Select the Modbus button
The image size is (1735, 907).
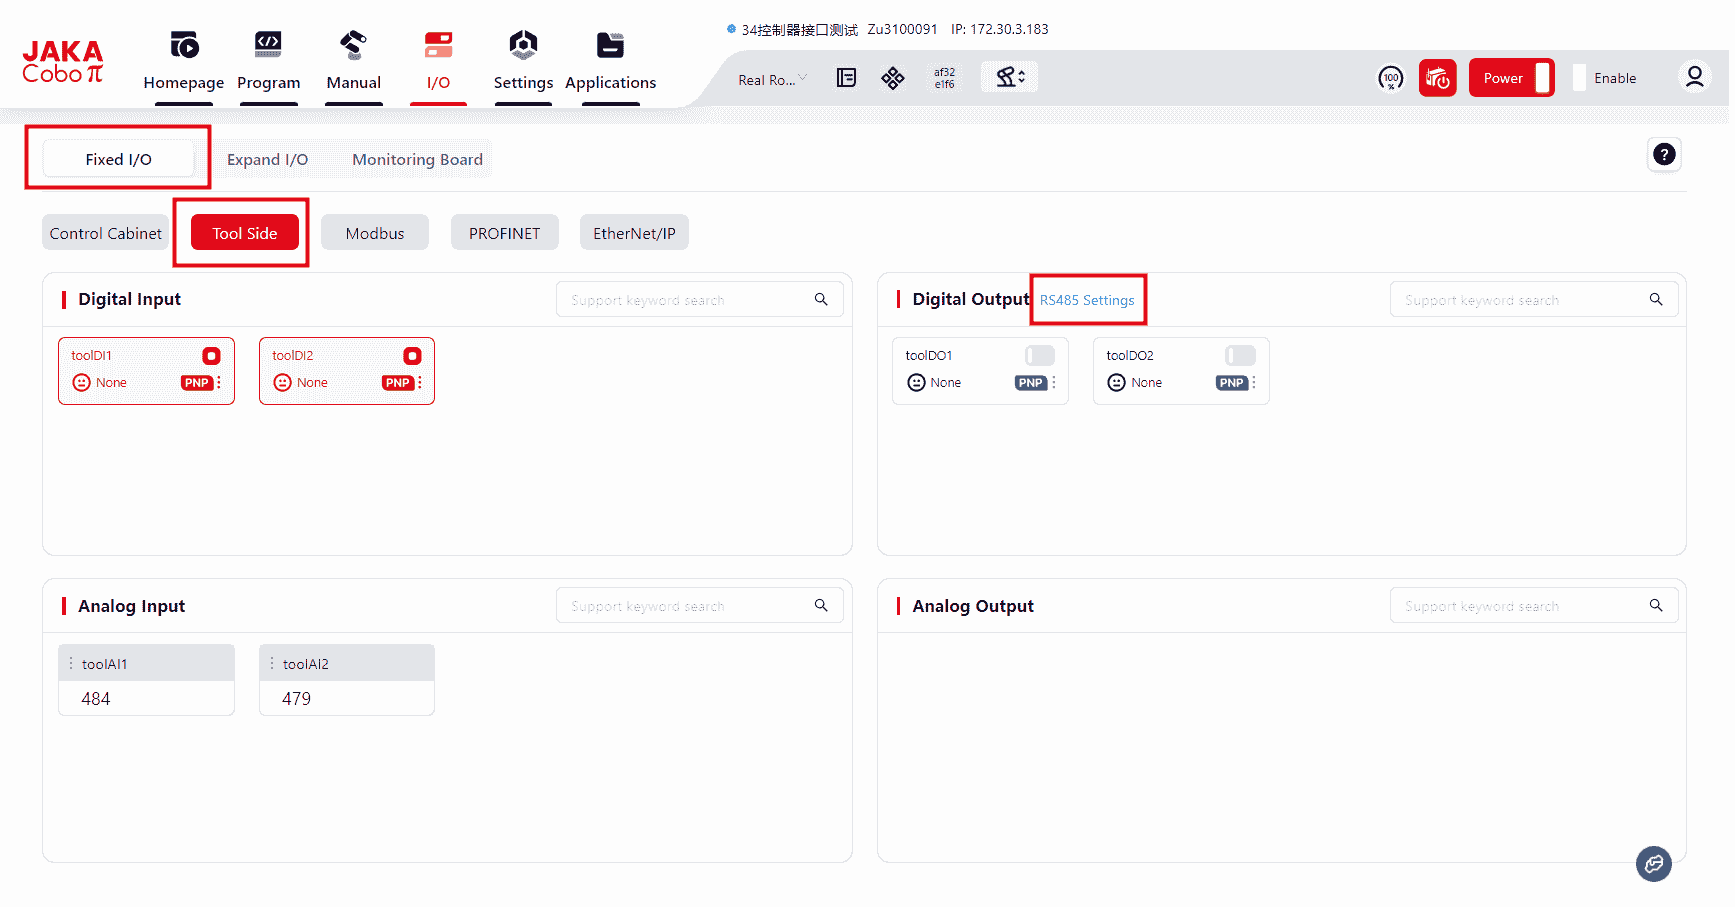tap(375, 233)
